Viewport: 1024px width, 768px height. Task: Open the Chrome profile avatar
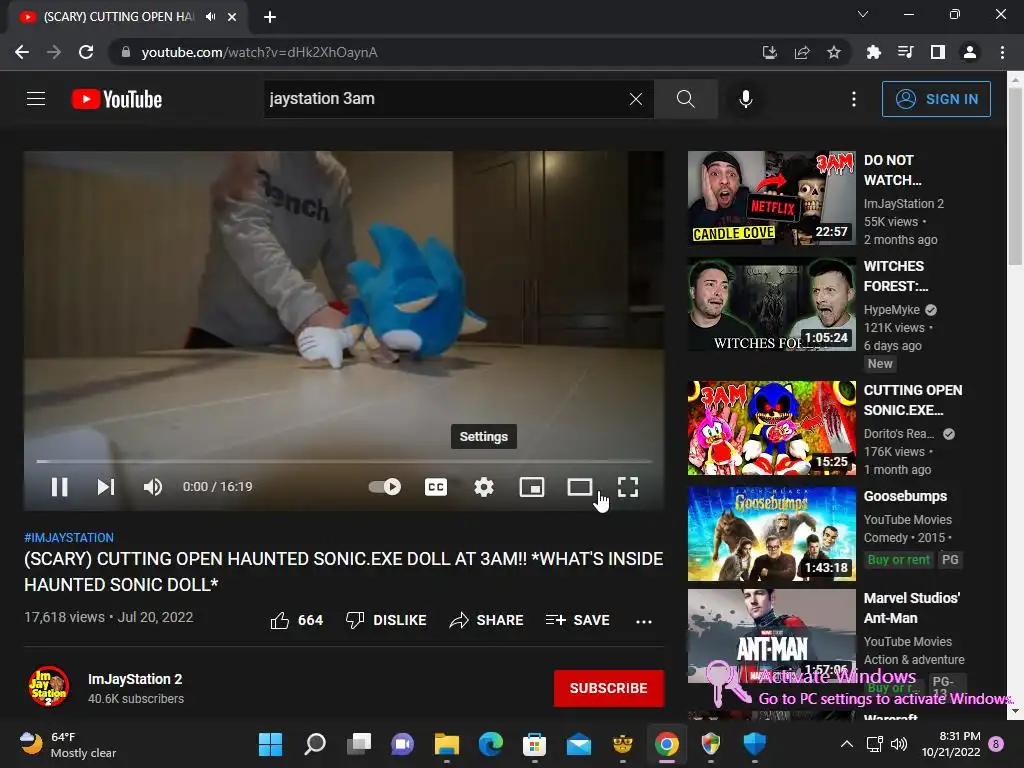click(970, 52)
